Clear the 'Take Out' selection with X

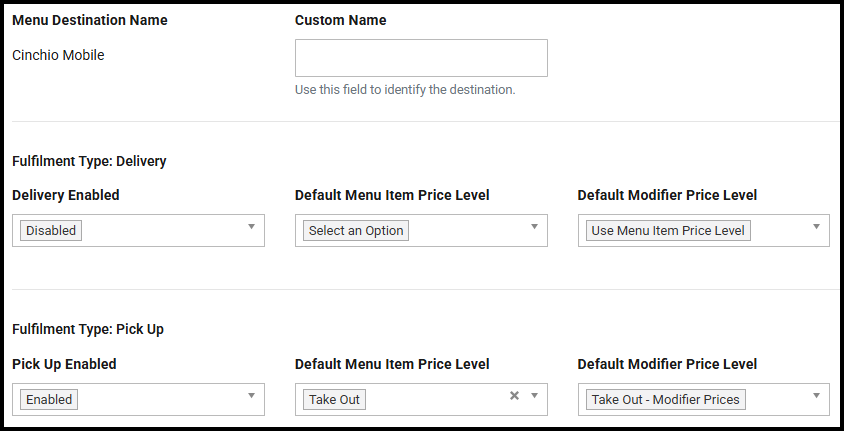pyautogui.click(x=514, y=396)
